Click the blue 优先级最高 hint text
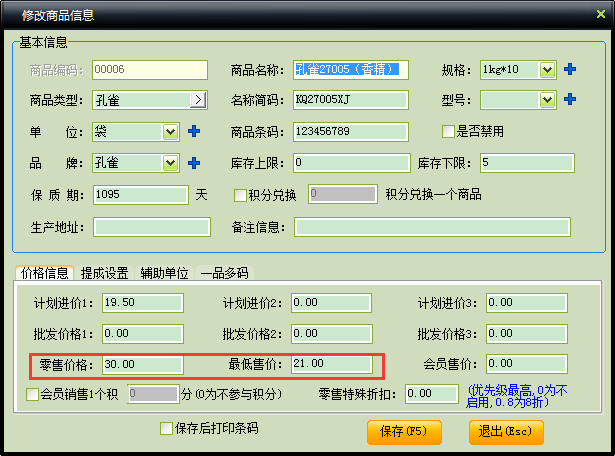 pos(517,396)
